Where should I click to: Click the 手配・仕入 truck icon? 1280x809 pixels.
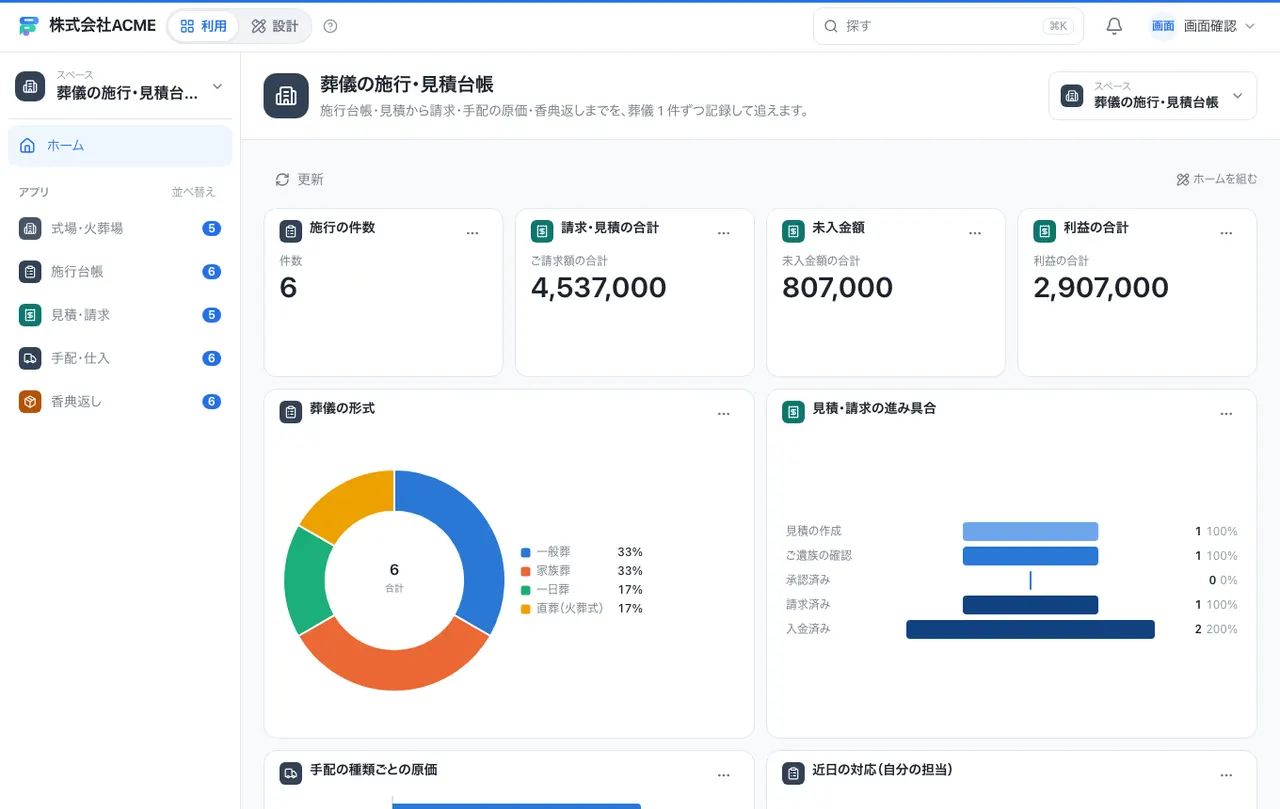click(x=30, y=358)
